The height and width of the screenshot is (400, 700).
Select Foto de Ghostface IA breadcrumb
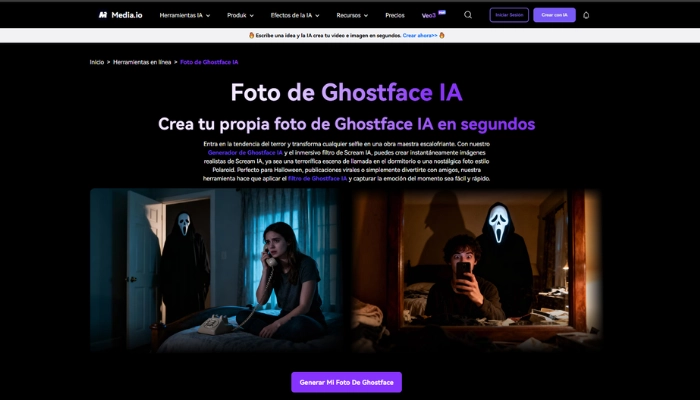click(209, 62)
